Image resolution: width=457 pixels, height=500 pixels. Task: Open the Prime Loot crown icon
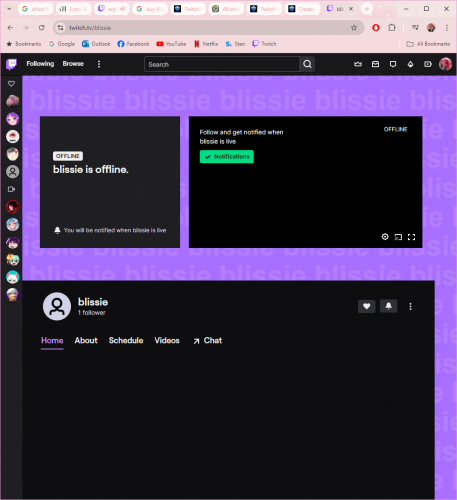point(358,64)
